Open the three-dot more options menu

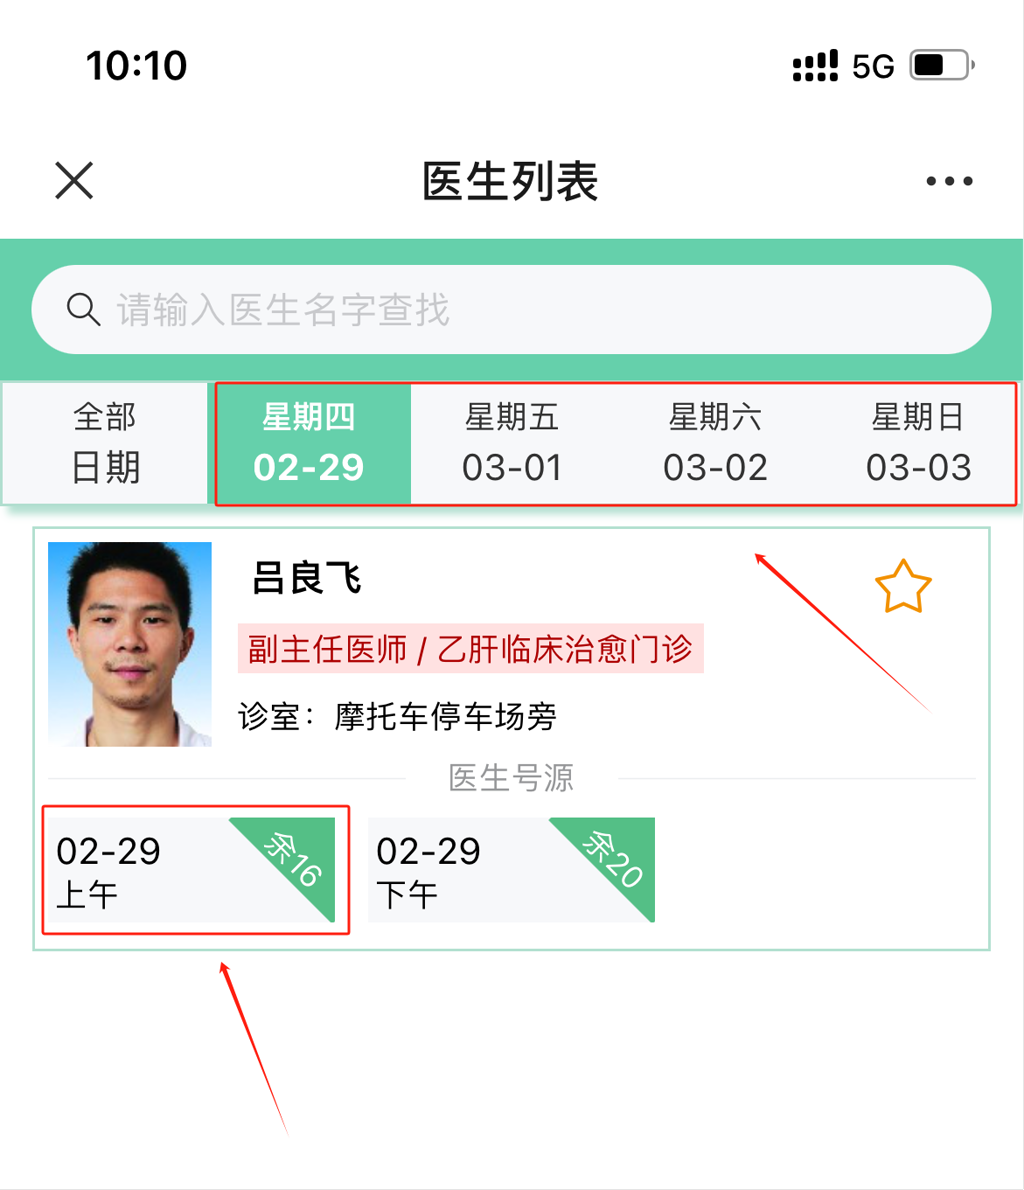[949, 181]
